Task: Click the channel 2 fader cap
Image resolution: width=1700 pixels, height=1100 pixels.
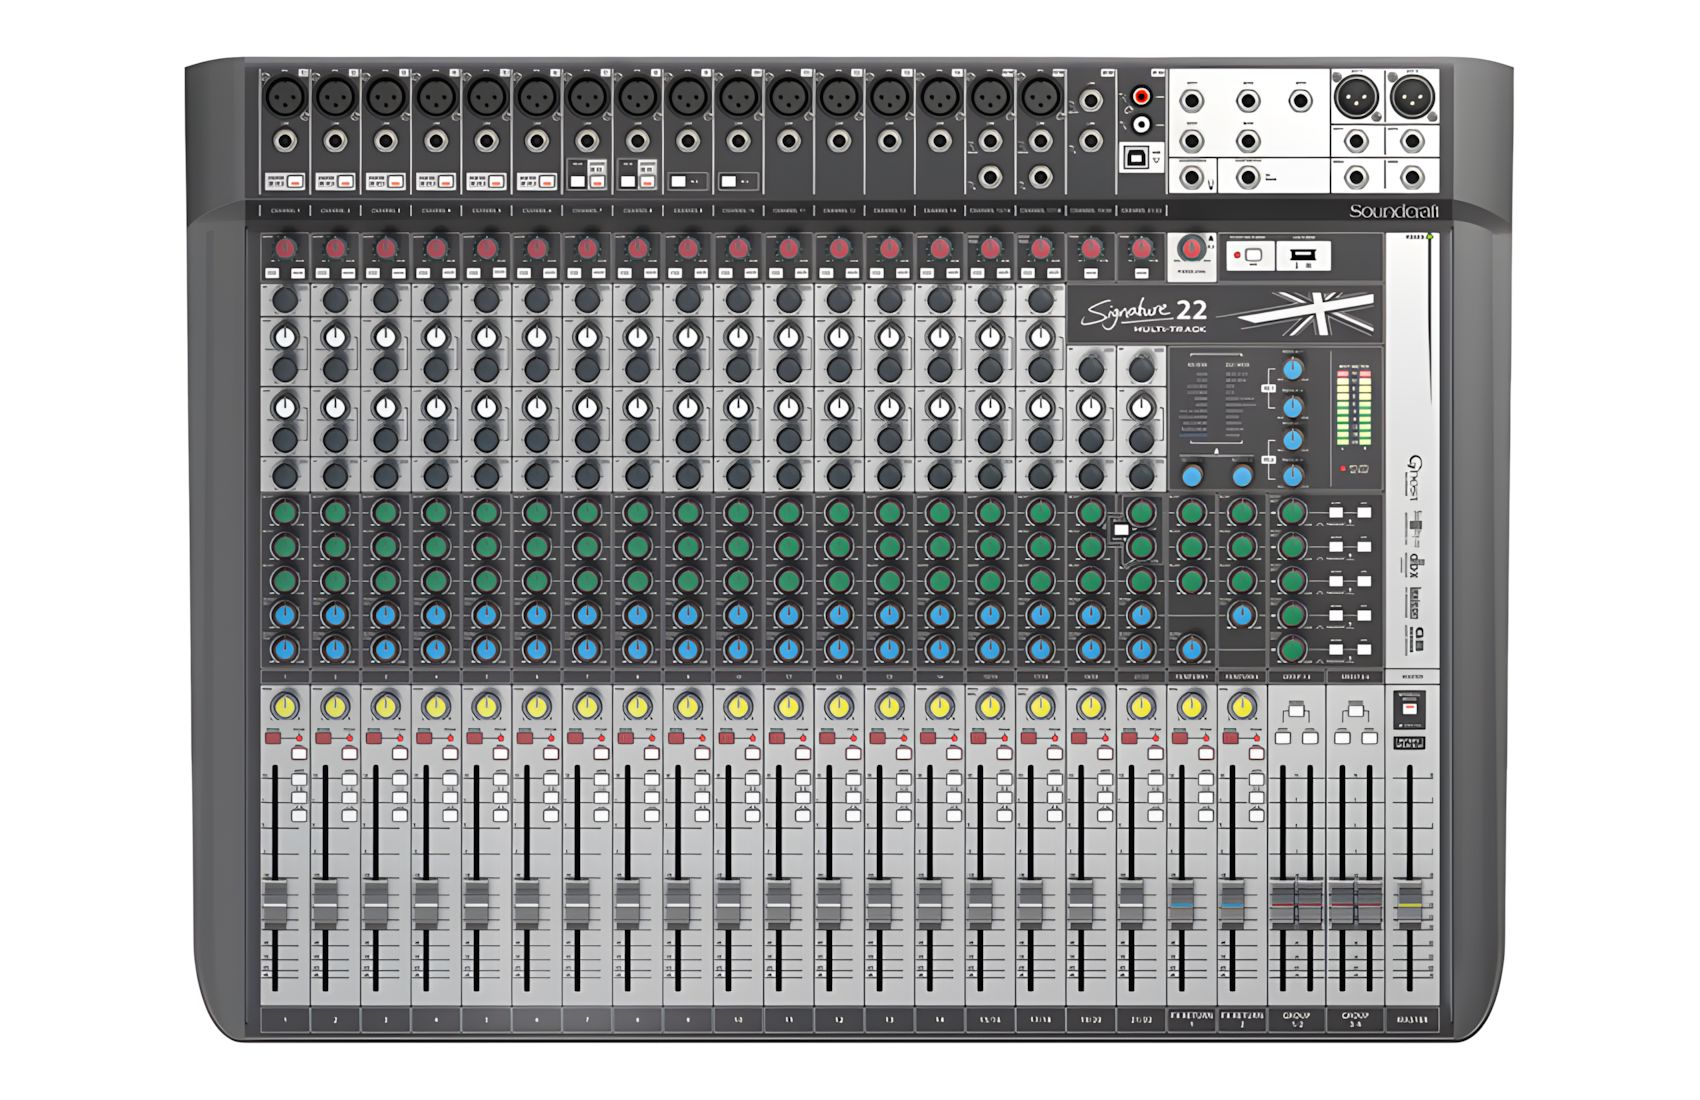Action: pyautogui.click(x=325, y=904)
